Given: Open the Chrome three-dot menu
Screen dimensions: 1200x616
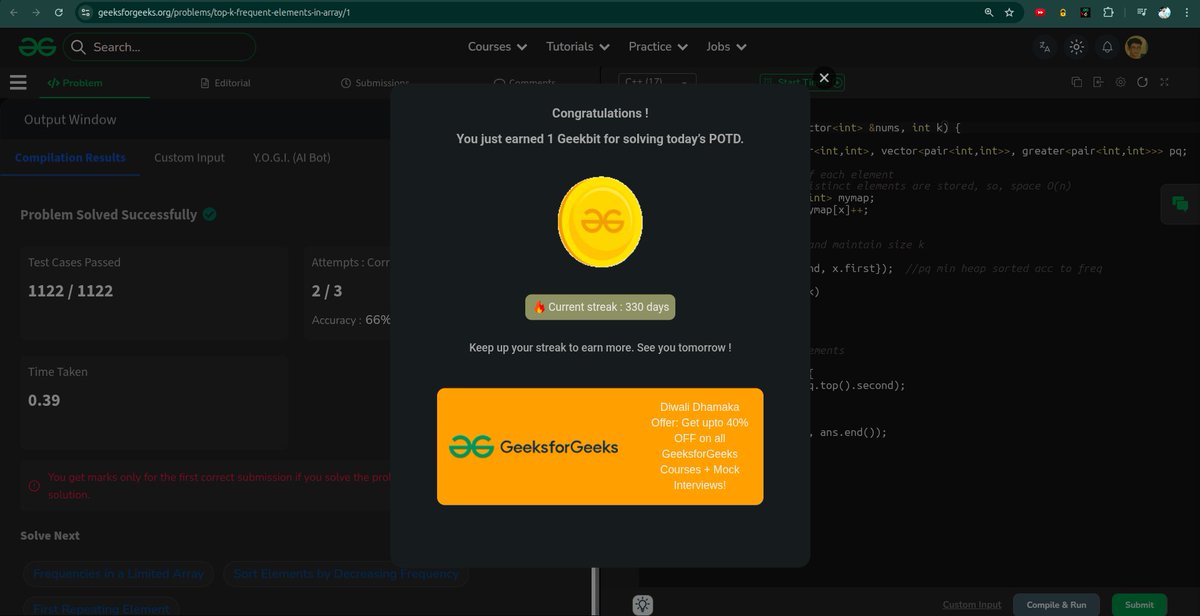Looking at the screenshot, I should [x=1187, y=13].
